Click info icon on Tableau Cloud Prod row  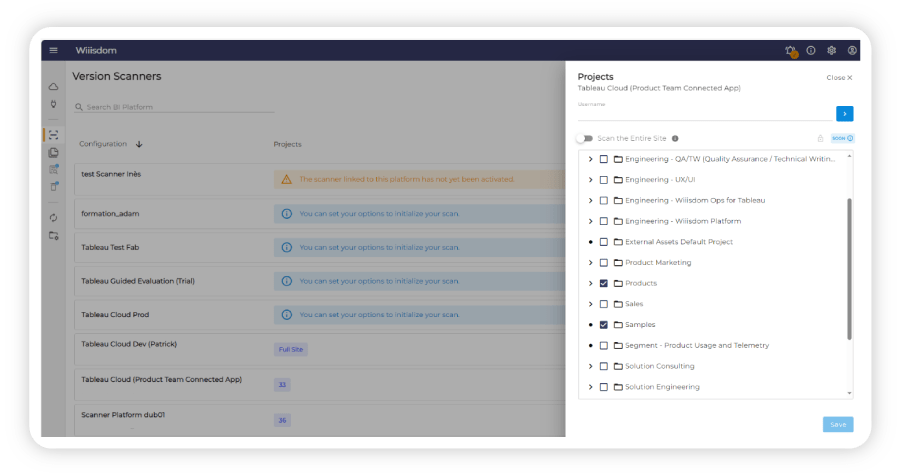pyautogui.click(x=286, y=315)
